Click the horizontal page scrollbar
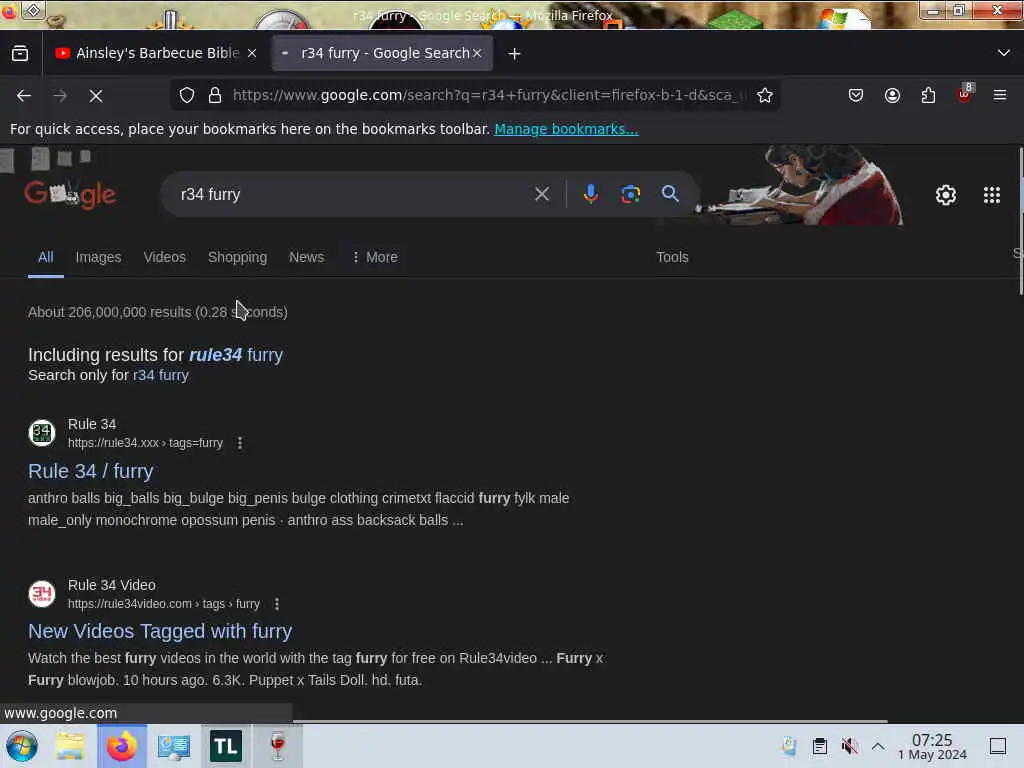Image resolution: width=1024 pixels, height=768 pixels. (590, 722)
